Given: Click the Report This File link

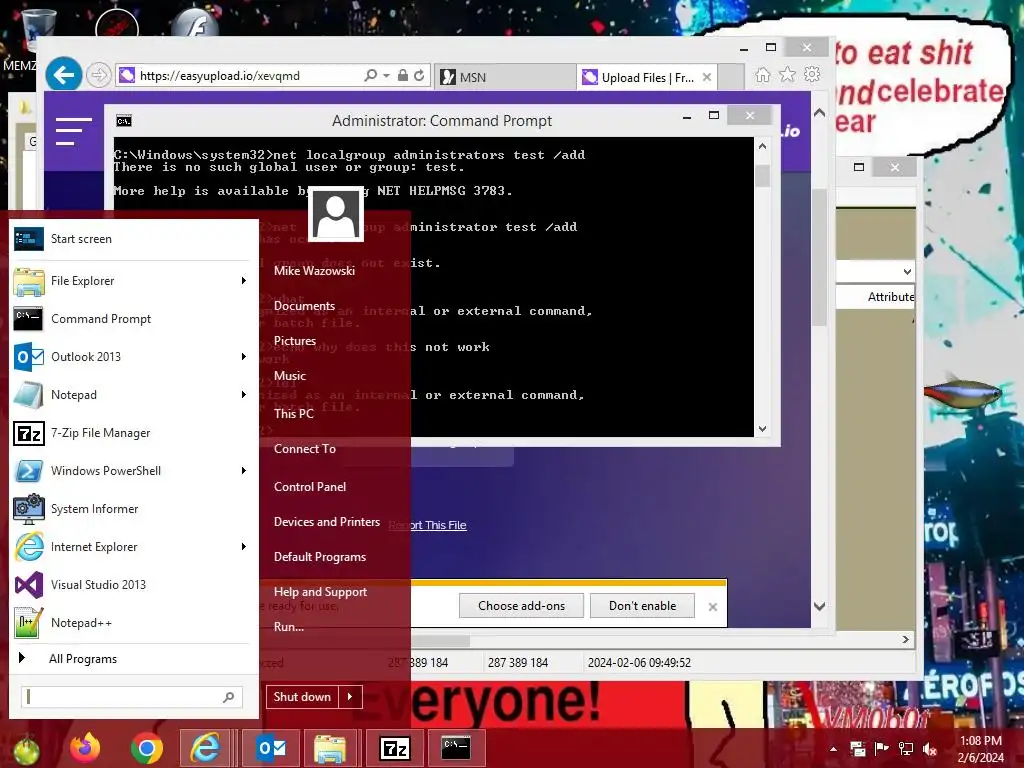Looking at the screenshot, I should [x=427, y=525].
